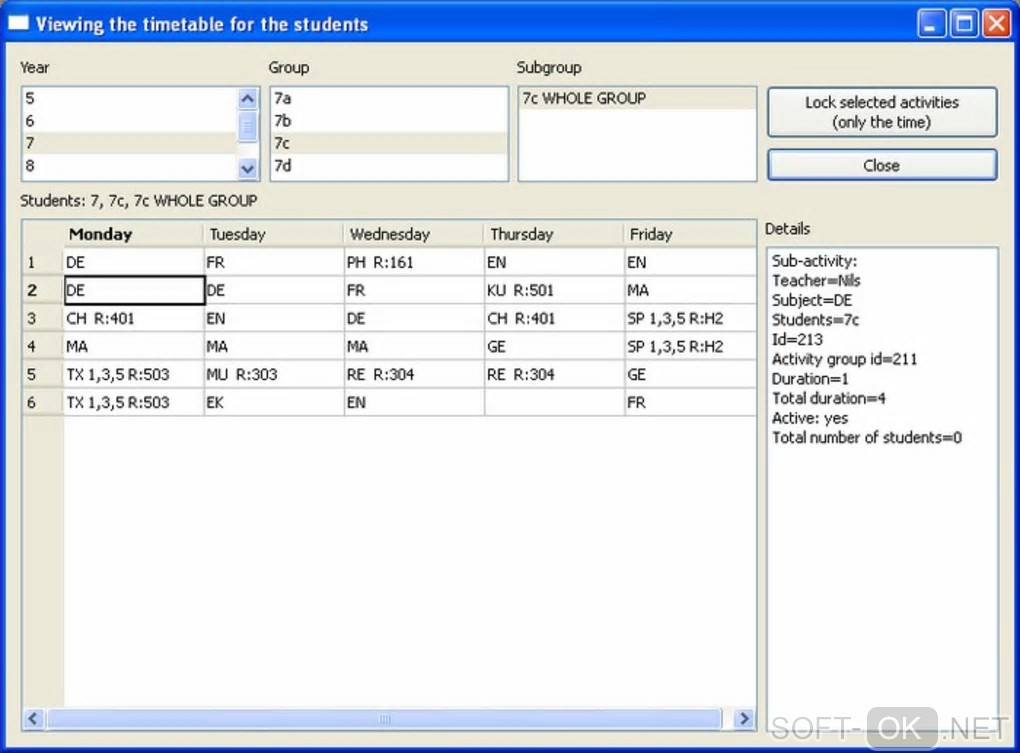Click the Wednesday column header
The height and width of the screenshot is (753, 1020).
[x=413, y=234]
